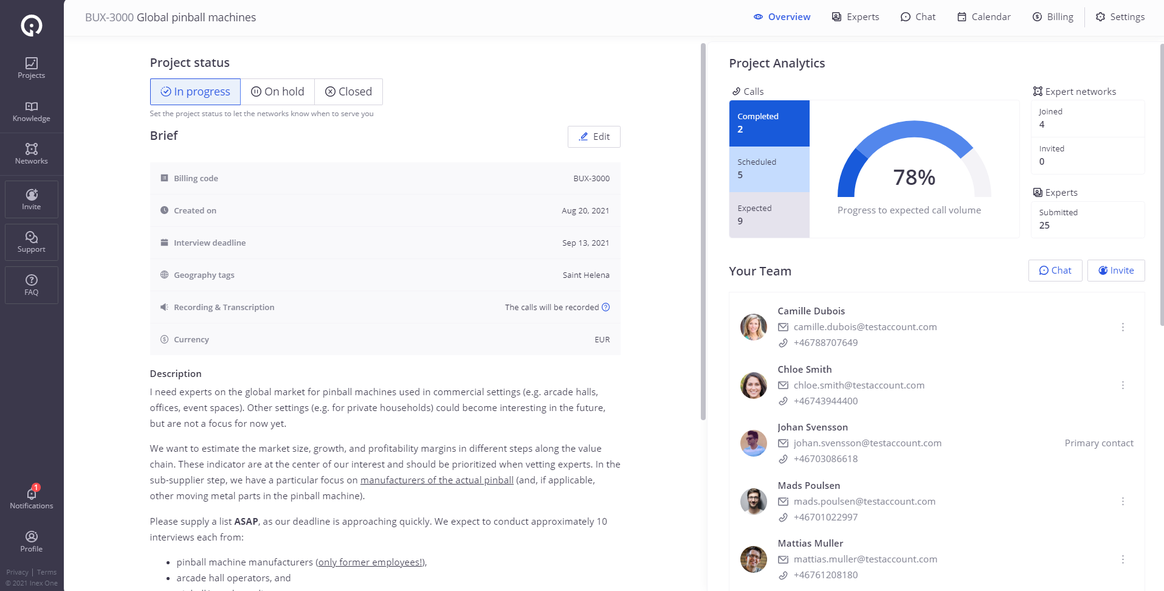Click the Billing code row icon

[x=164, y=178]
